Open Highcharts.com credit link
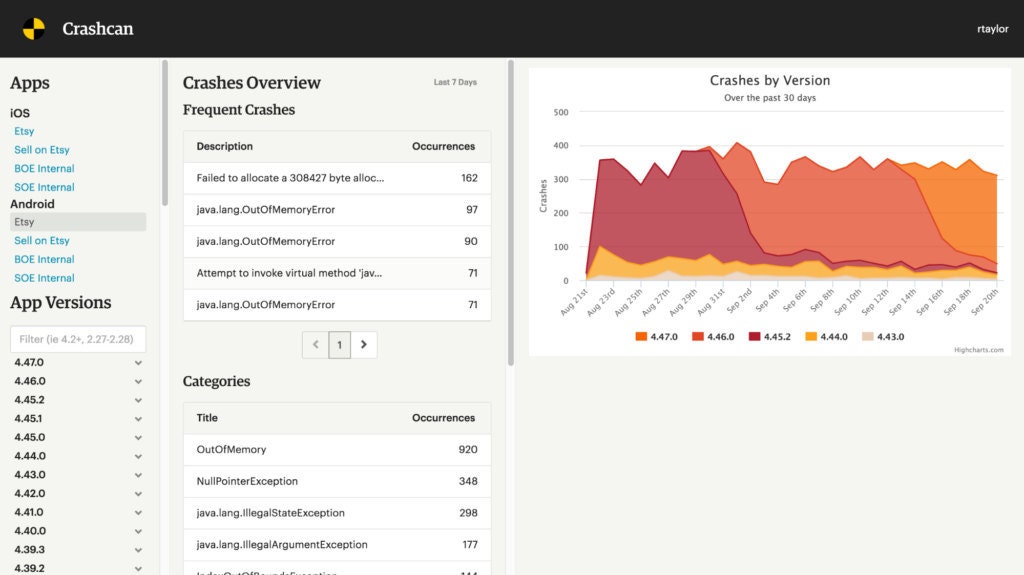This screenshot has height=575, width=1024. click(978, 350)
